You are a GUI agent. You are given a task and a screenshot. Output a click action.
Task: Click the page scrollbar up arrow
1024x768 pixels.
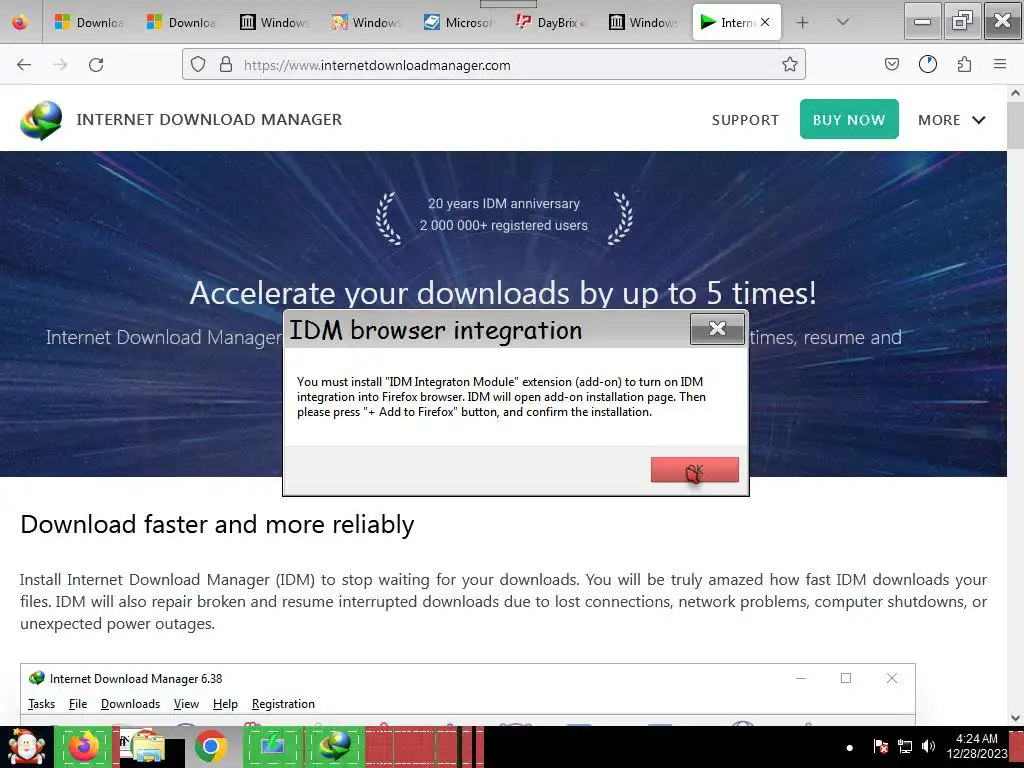tap(1015, 93)
